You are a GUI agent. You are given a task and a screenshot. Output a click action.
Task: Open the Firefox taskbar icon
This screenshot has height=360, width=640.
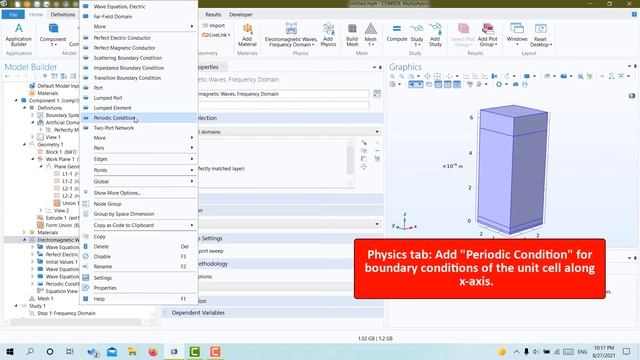coord(153,351)
